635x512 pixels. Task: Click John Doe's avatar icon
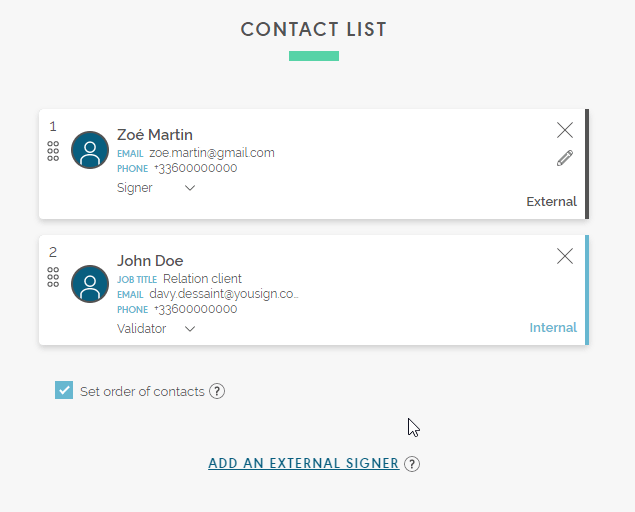(x=90, y=284)
